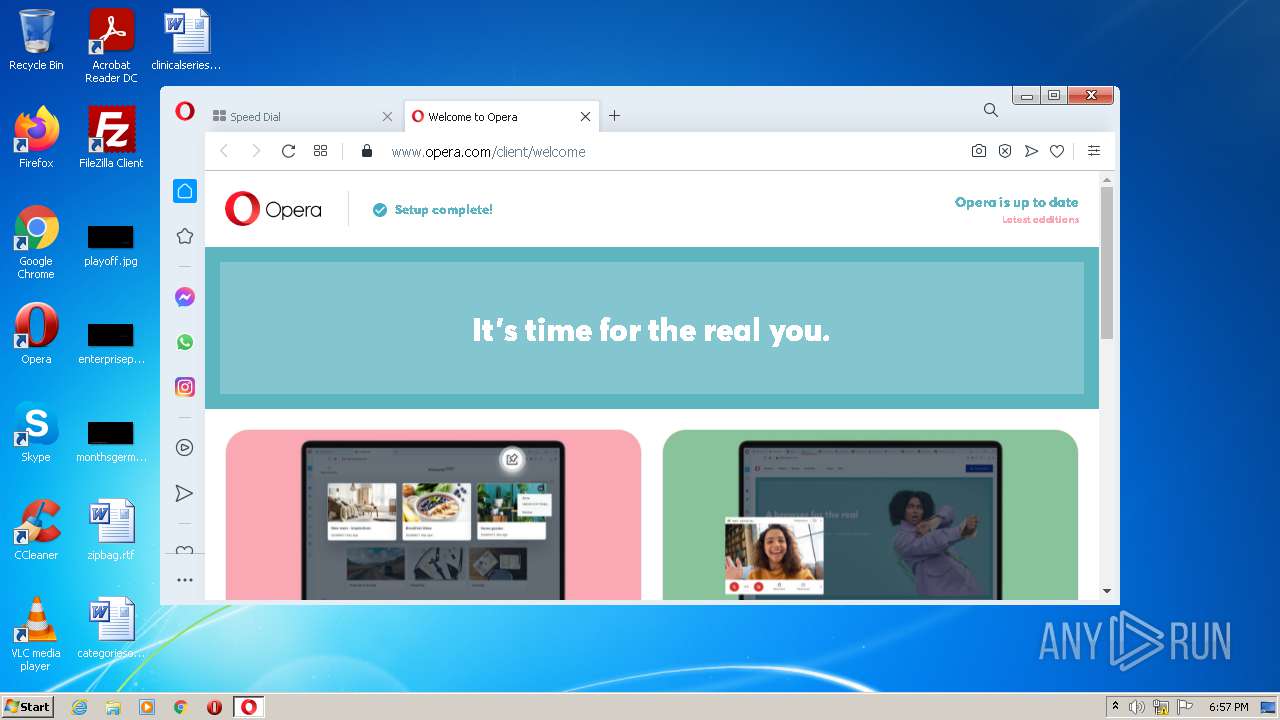Click Chrome icon on taskbar

click(x=180, y=707)
